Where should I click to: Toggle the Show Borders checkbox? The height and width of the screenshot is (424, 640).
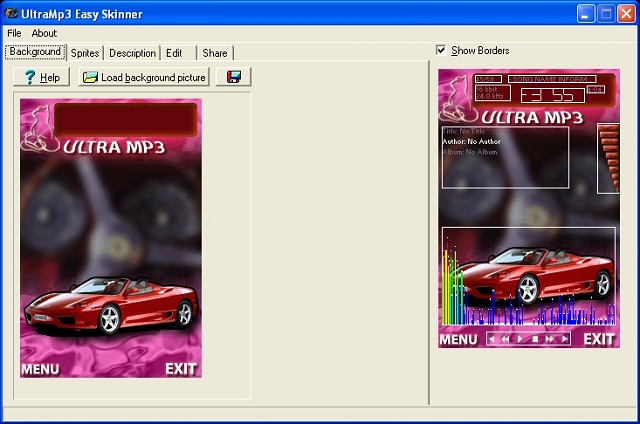pyautogui.click(x=441, y=50)
